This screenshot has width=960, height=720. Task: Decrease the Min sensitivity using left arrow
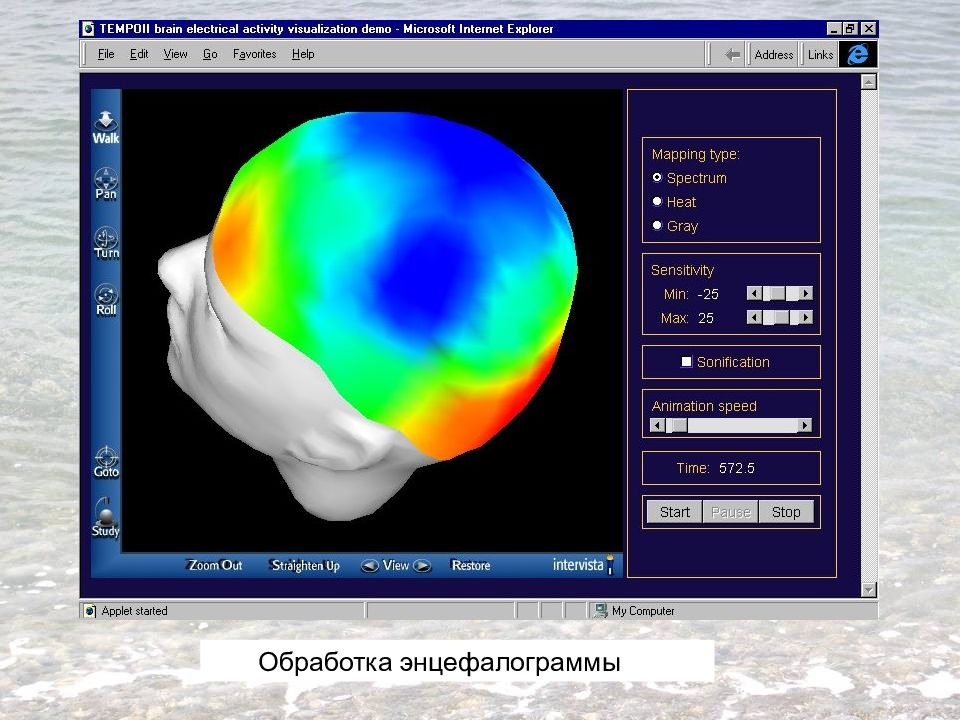pyautogui.click(x=754, y=294)
